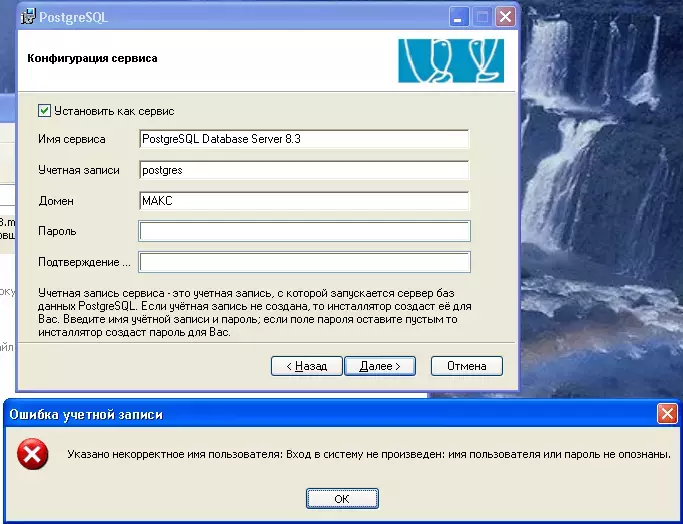Cancel installation with the Отмена button
The image size is (683, 524).
(x=467, y=366)
